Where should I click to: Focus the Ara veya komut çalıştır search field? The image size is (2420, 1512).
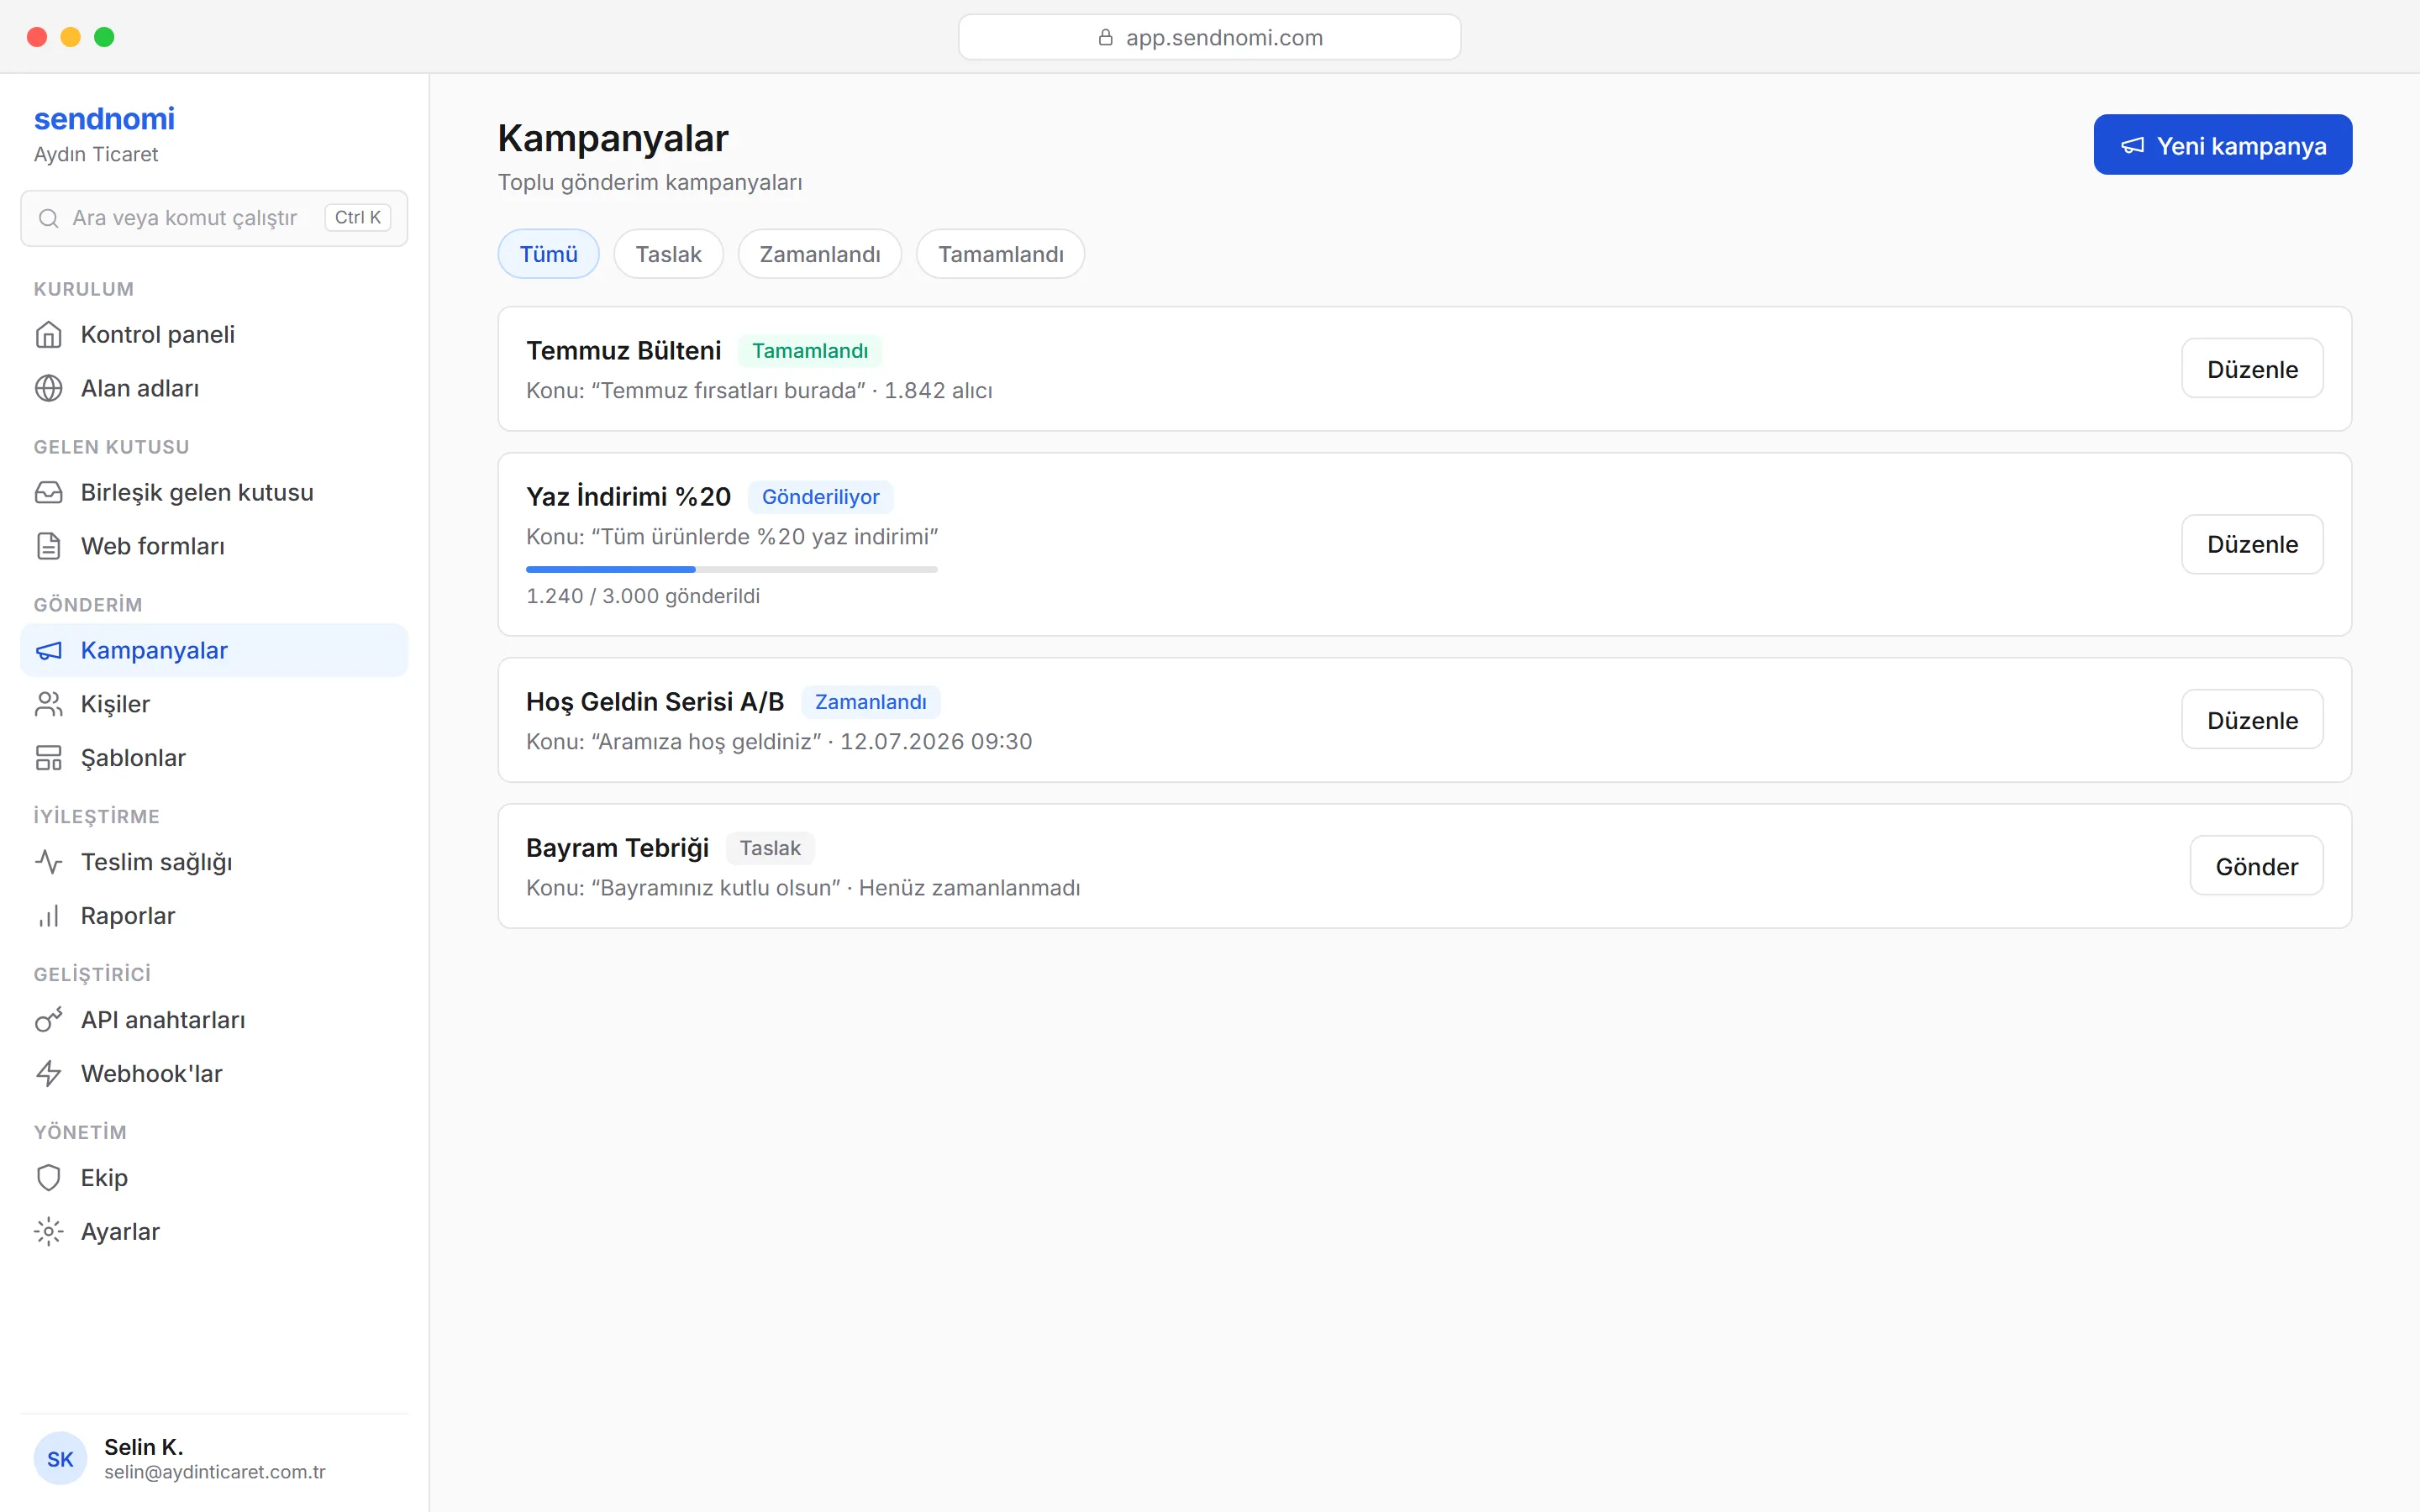tap(214, 218)
